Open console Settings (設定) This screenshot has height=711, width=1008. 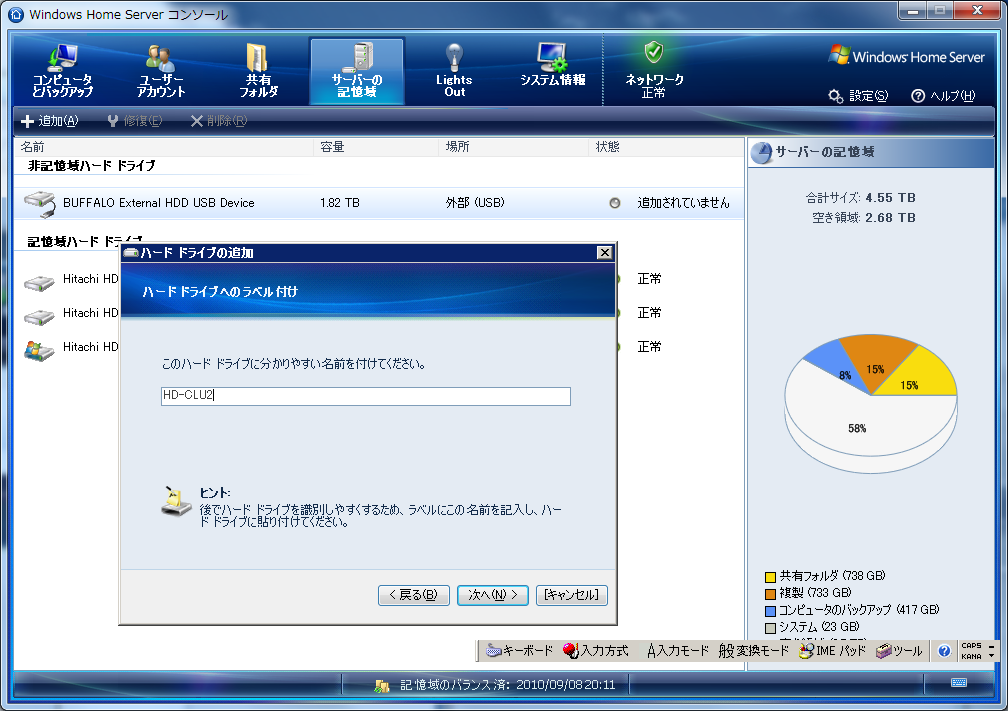[858, 96]
